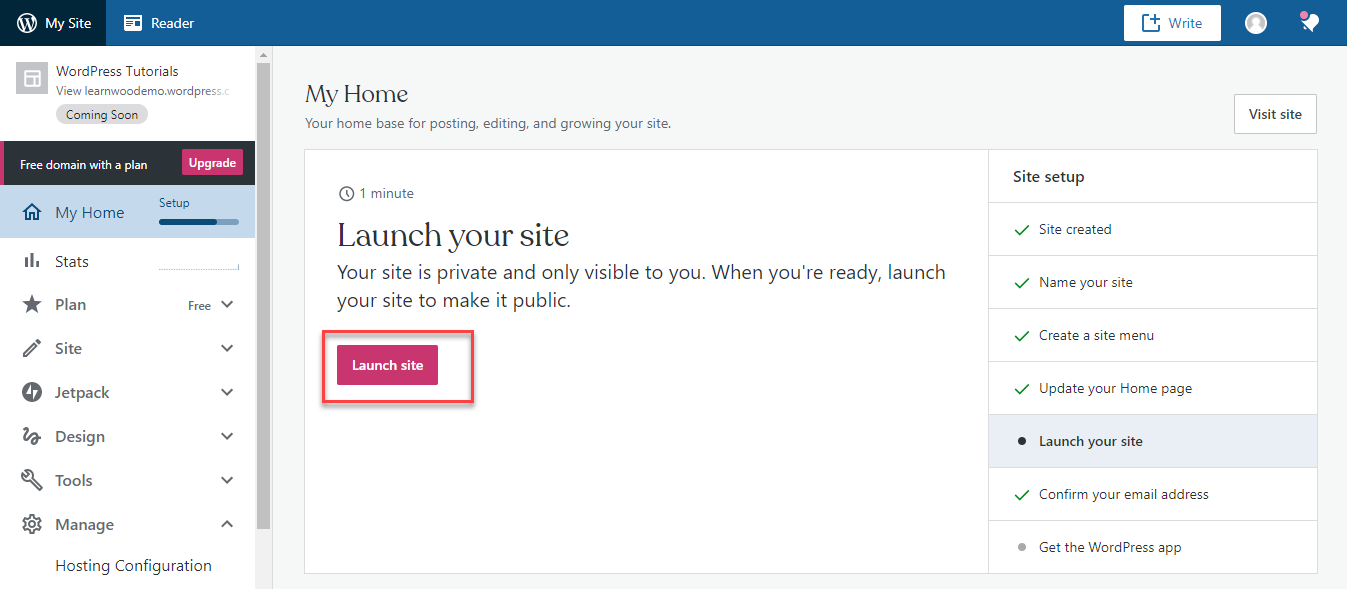Collapse the Manage section chevron
The width and height of the screenshot is (1347, 589).
click(x=227, y=525)
